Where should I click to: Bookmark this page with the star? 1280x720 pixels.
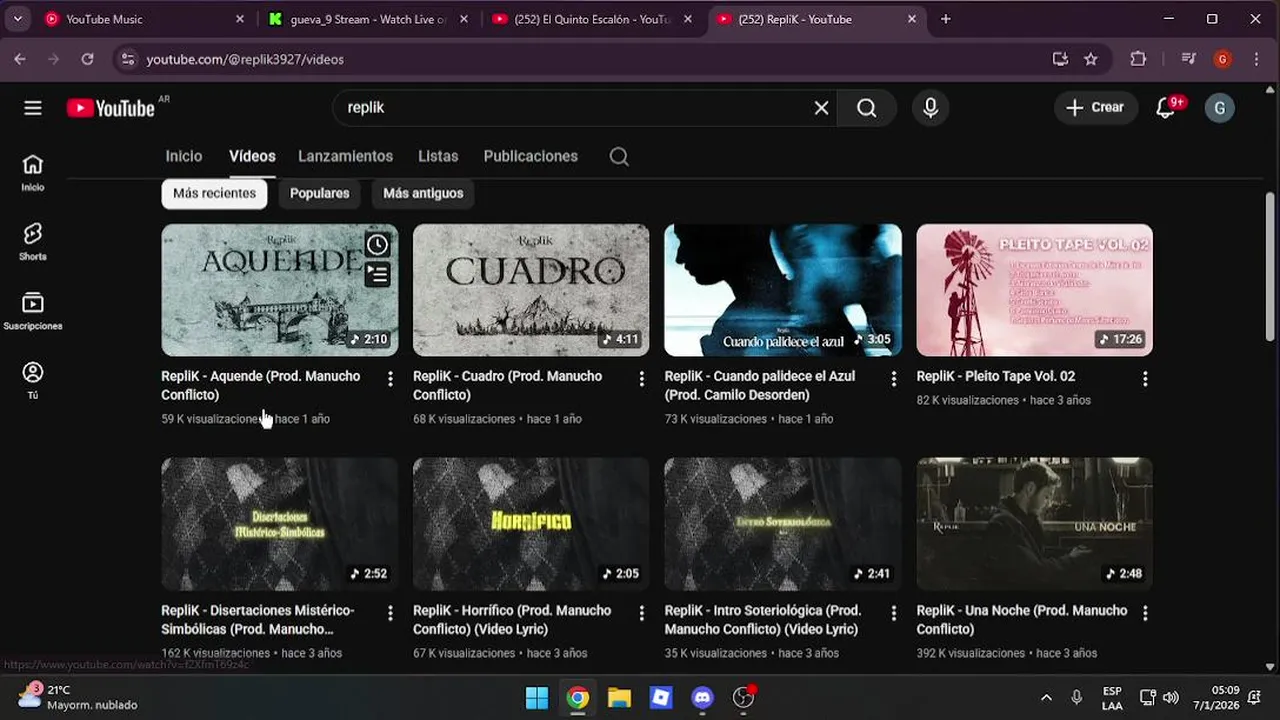coord(1091,59)
